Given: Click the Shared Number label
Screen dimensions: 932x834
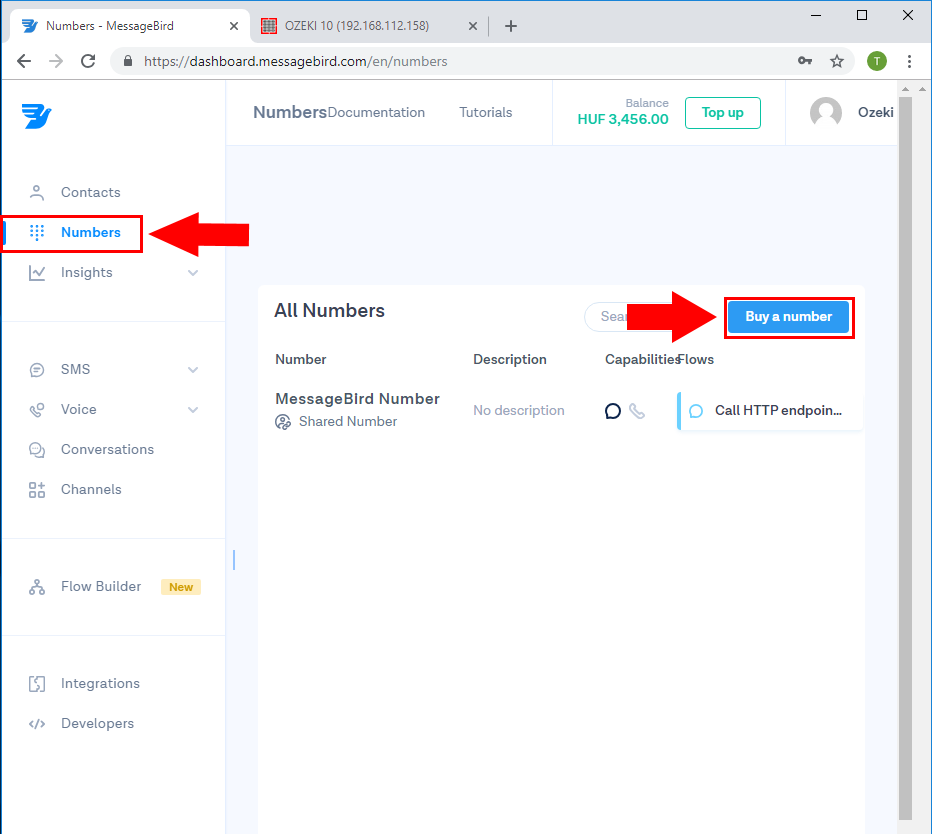Looking at the screenshot, I should [348, 422].
